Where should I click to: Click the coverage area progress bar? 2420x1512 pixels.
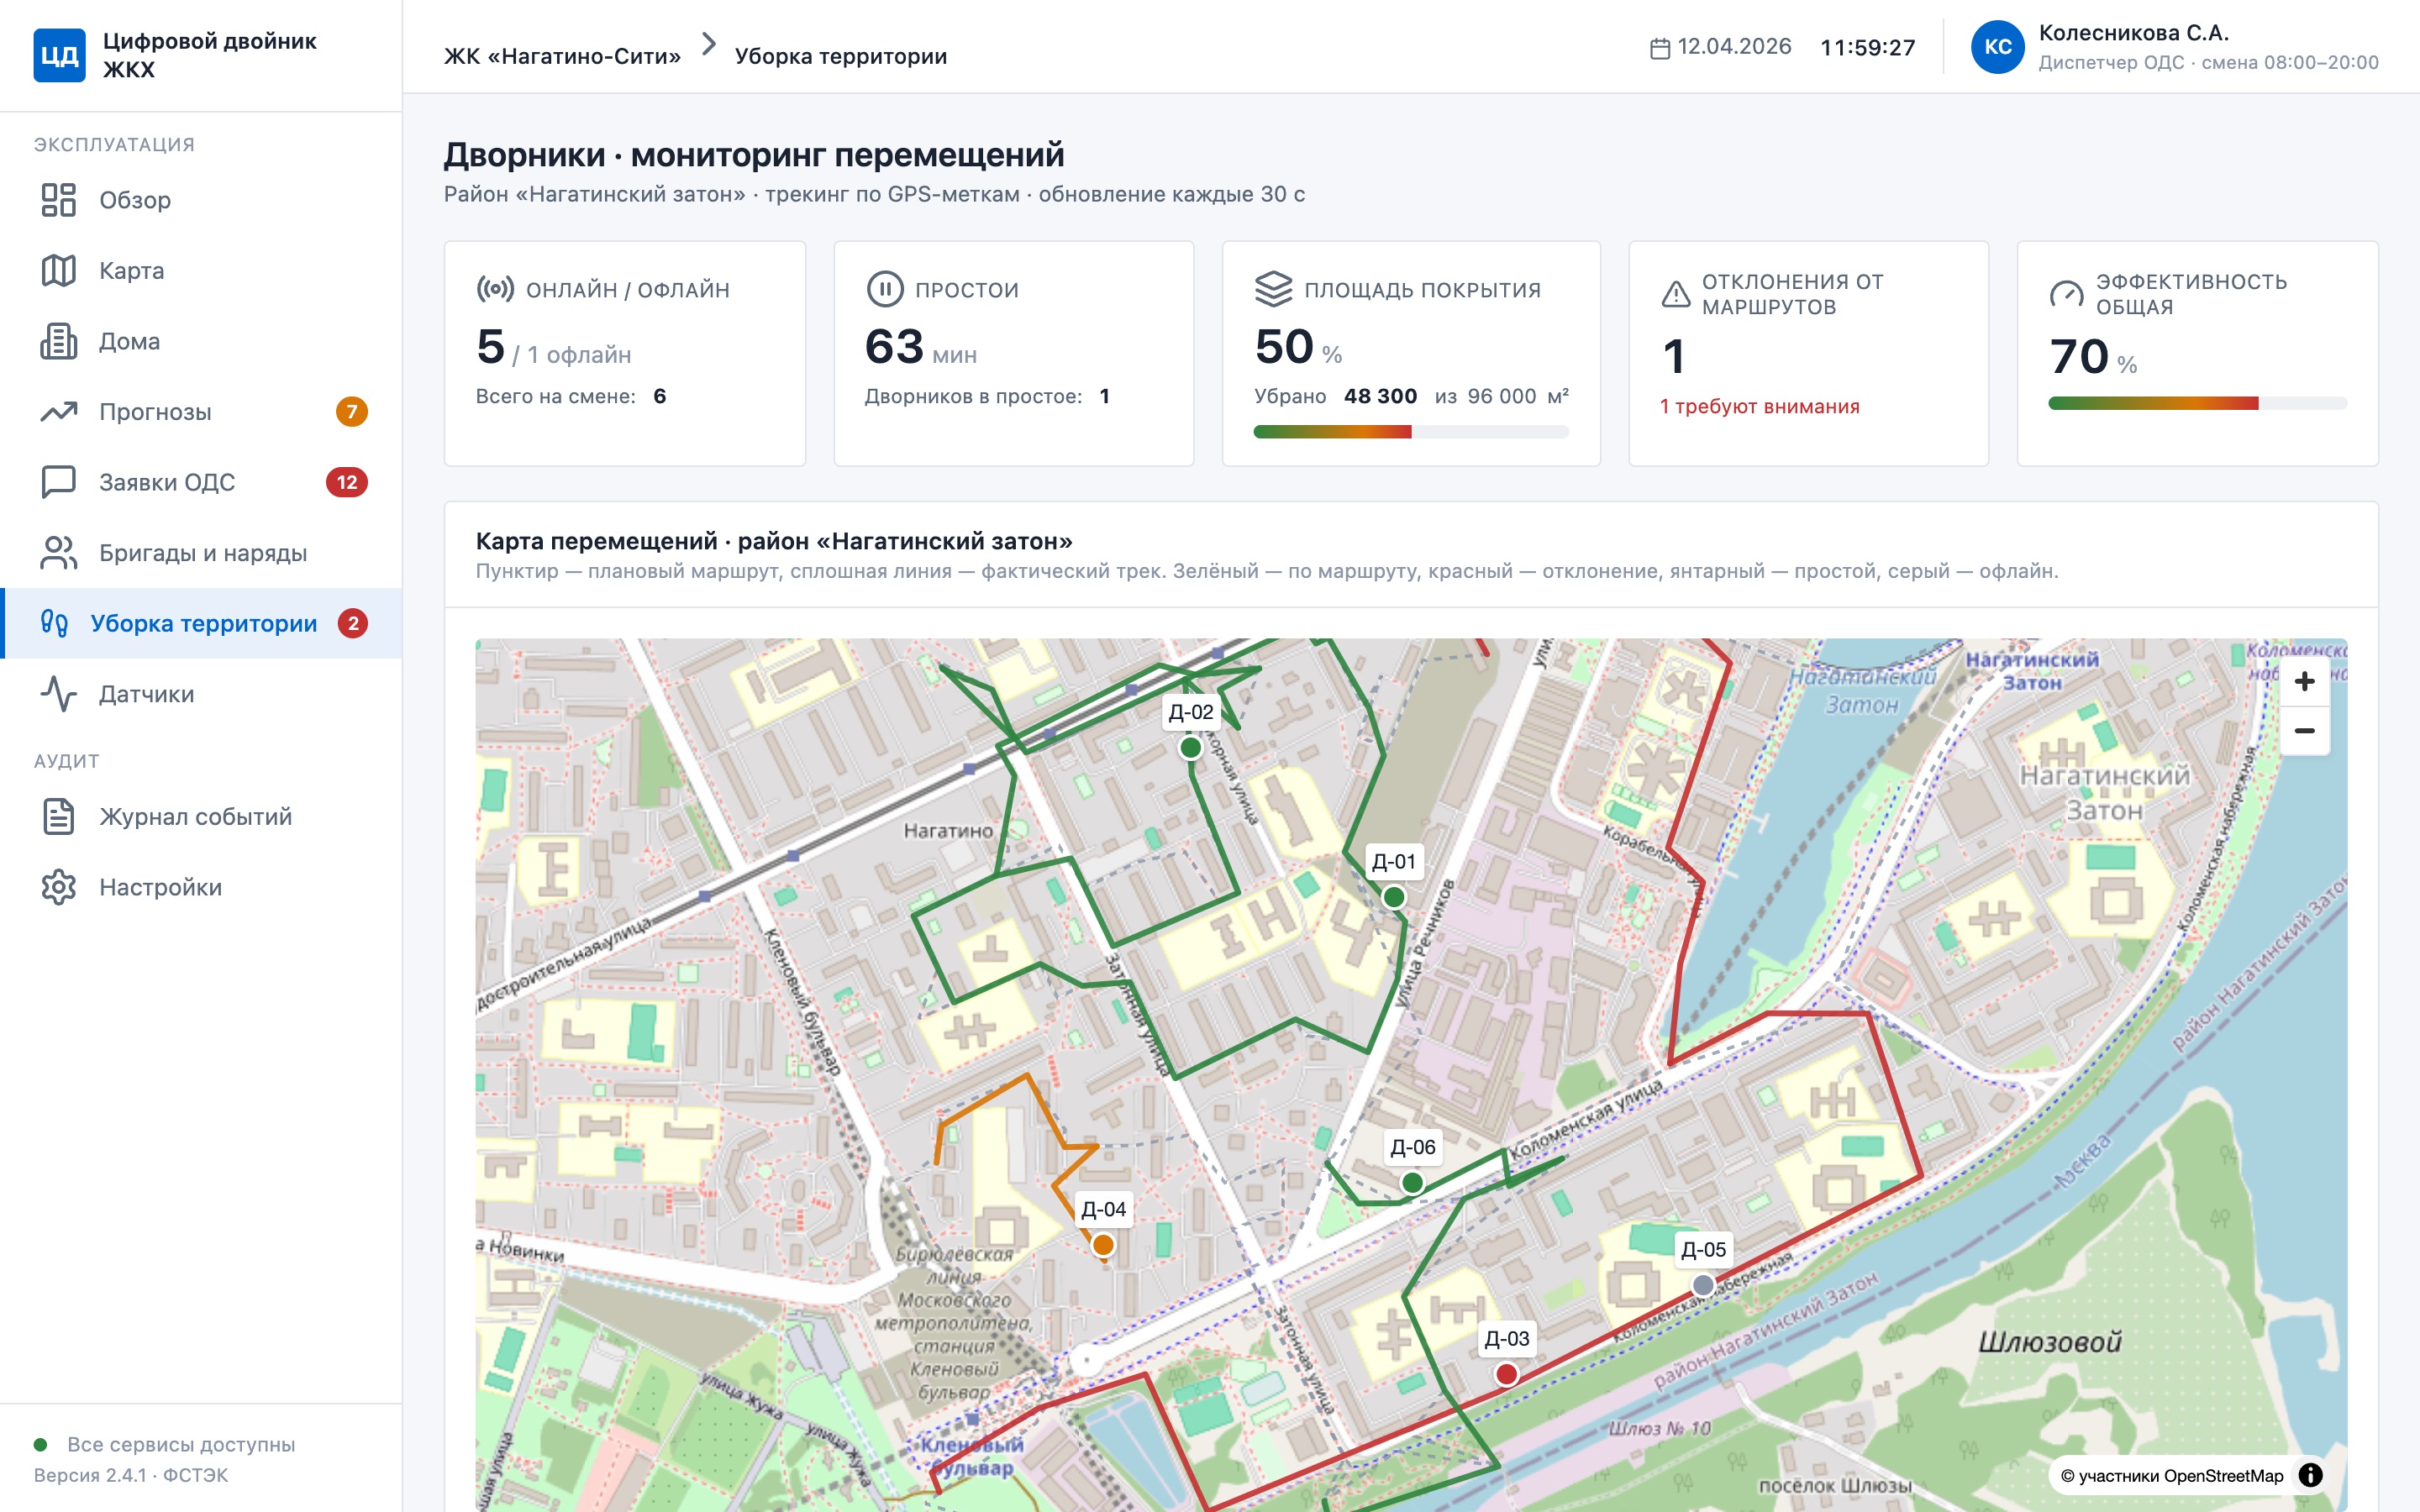point(1411,432)
